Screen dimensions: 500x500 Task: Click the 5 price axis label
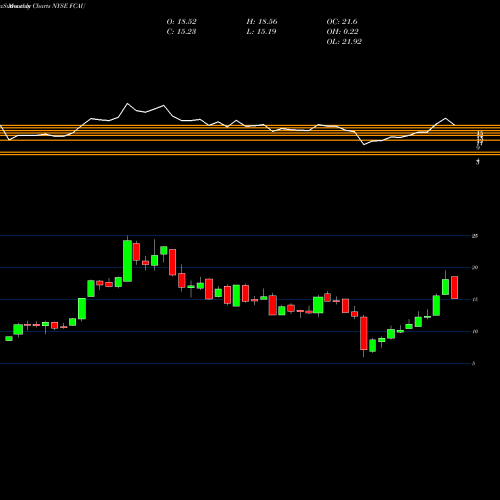pyautogui.click(x=473, y=363)
